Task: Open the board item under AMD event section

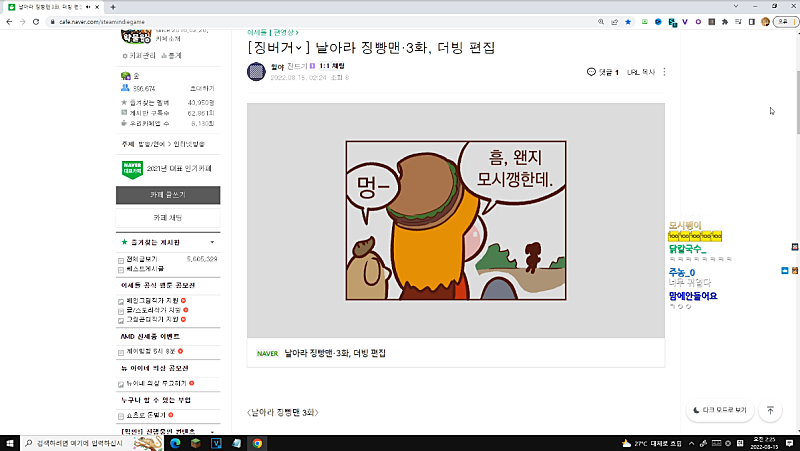Action: point(151,351)
